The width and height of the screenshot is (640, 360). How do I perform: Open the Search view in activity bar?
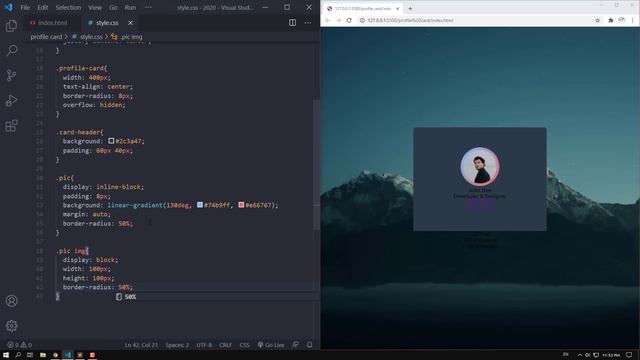click(11, 50)
